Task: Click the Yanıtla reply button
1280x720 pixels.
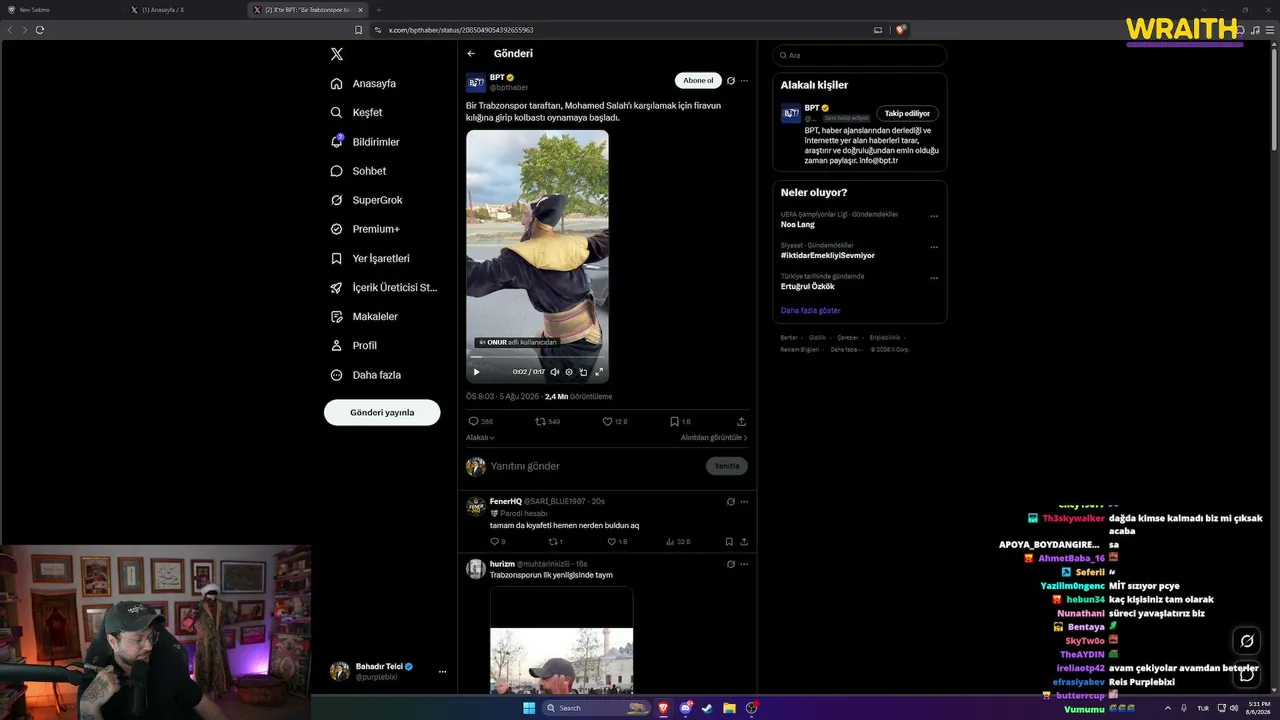Action: pyautogui.click(x=727, y=466)
